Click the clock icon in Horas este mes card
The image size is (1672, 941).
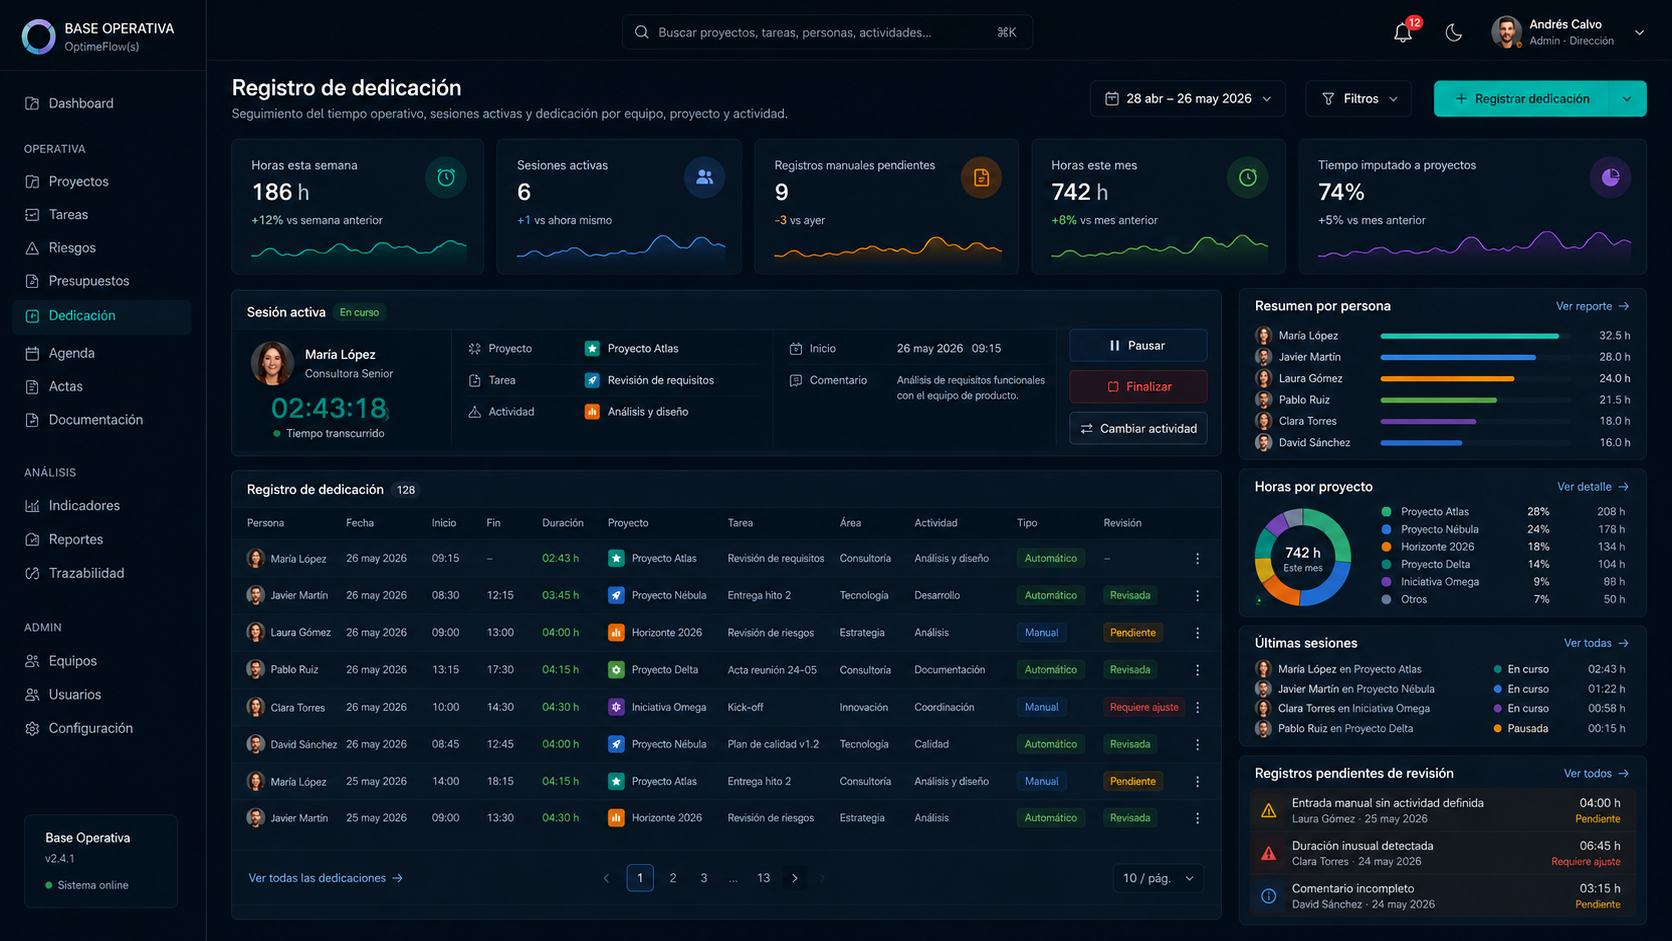(x=1247, y=178)
